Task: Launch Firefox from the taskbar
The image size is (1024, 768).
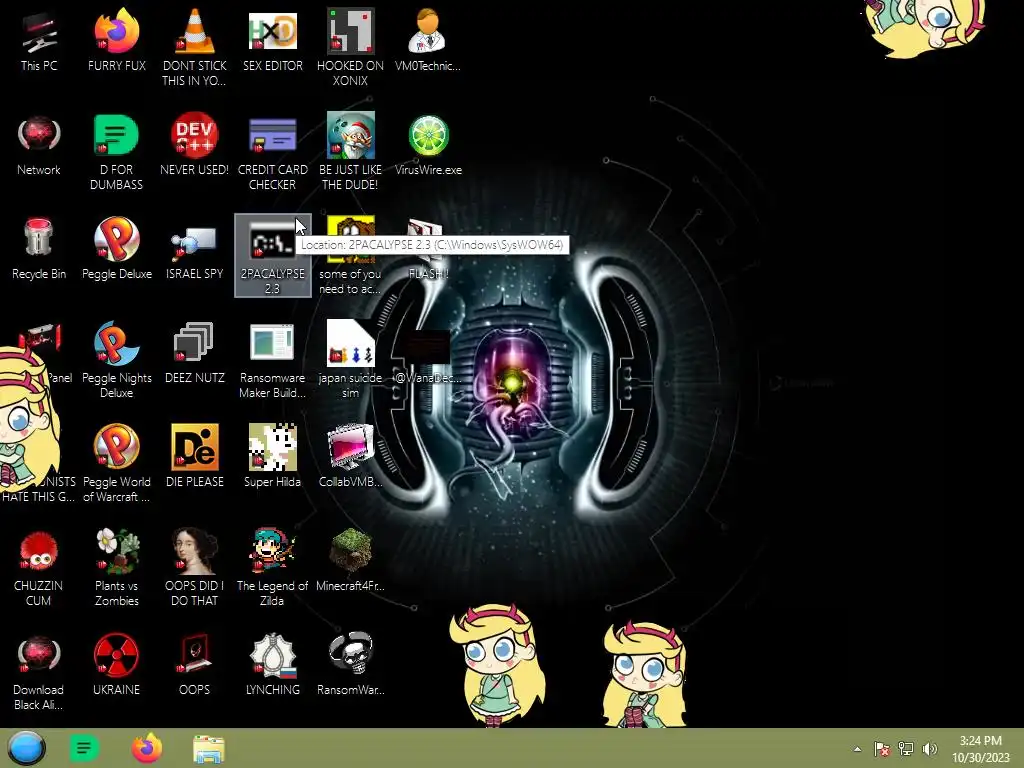Action: 147,748
